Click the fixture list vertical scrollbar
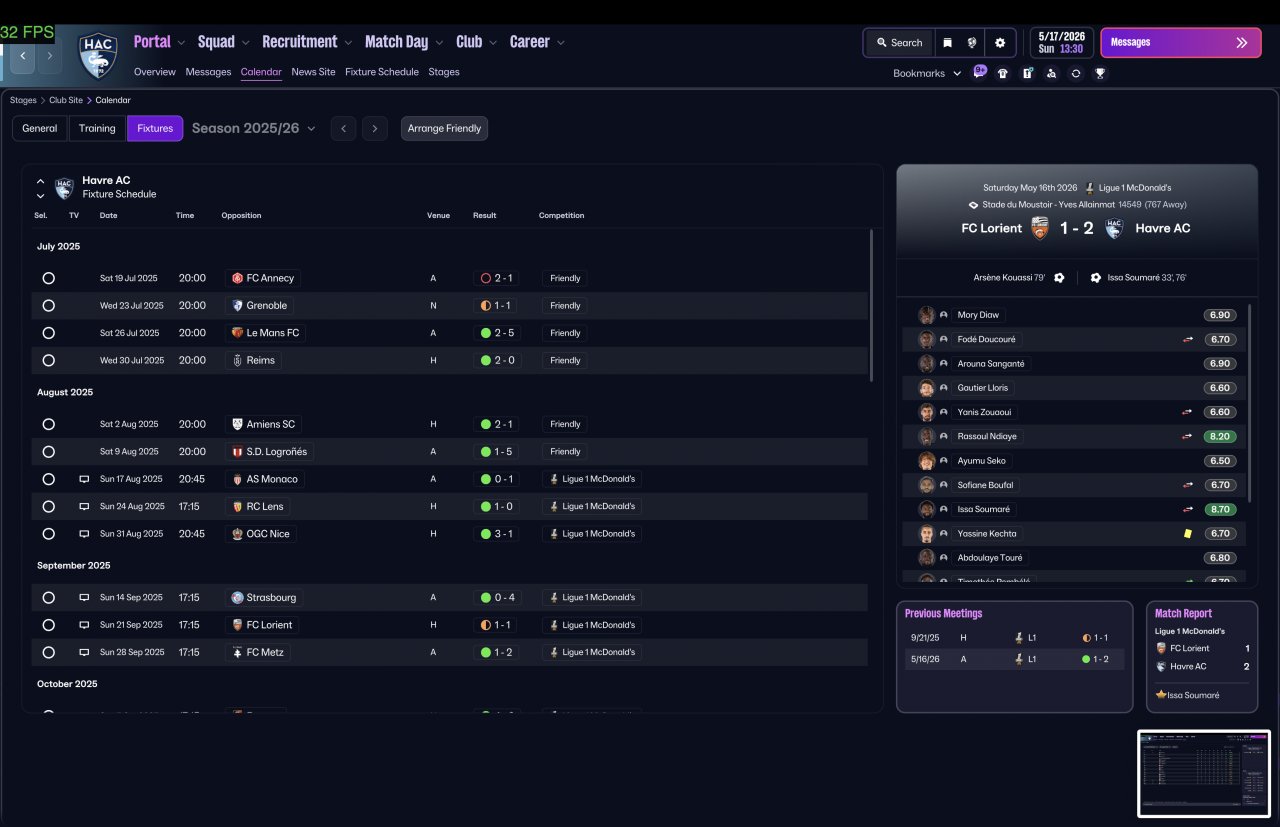 [871, 305]
